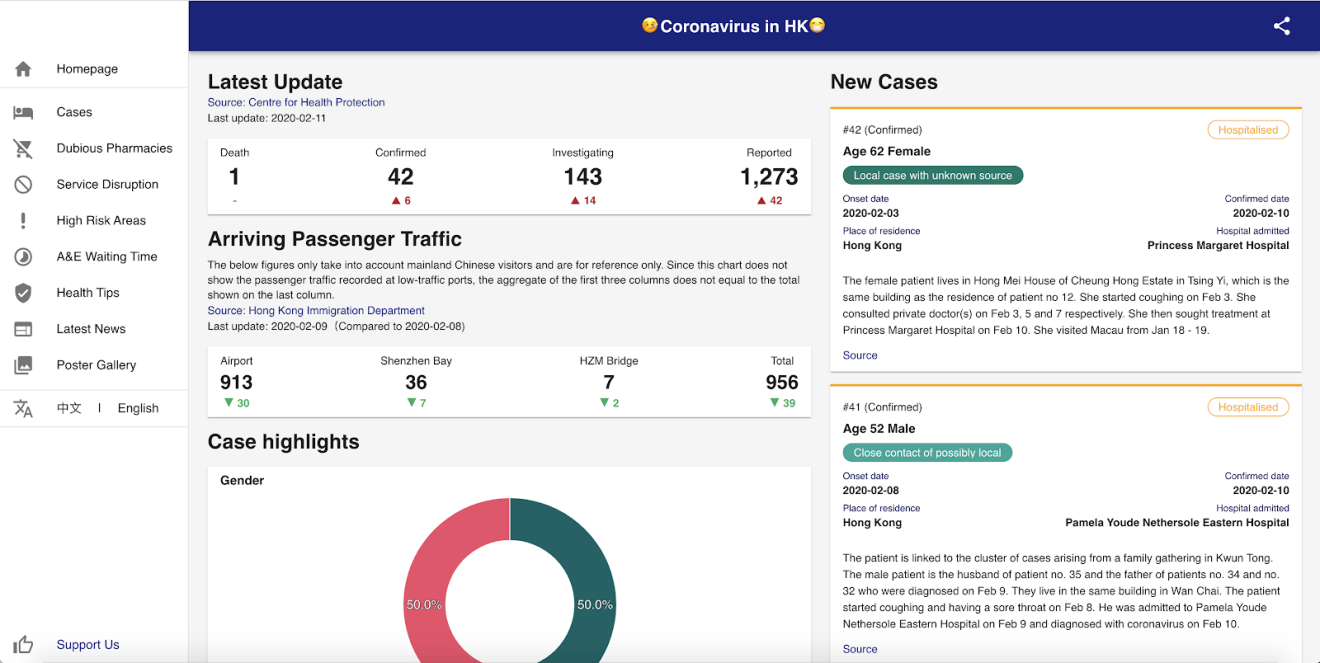Open A&E Waiting Time page
The height and width of the screenshot is (663, 1320).
pos(107,256)
